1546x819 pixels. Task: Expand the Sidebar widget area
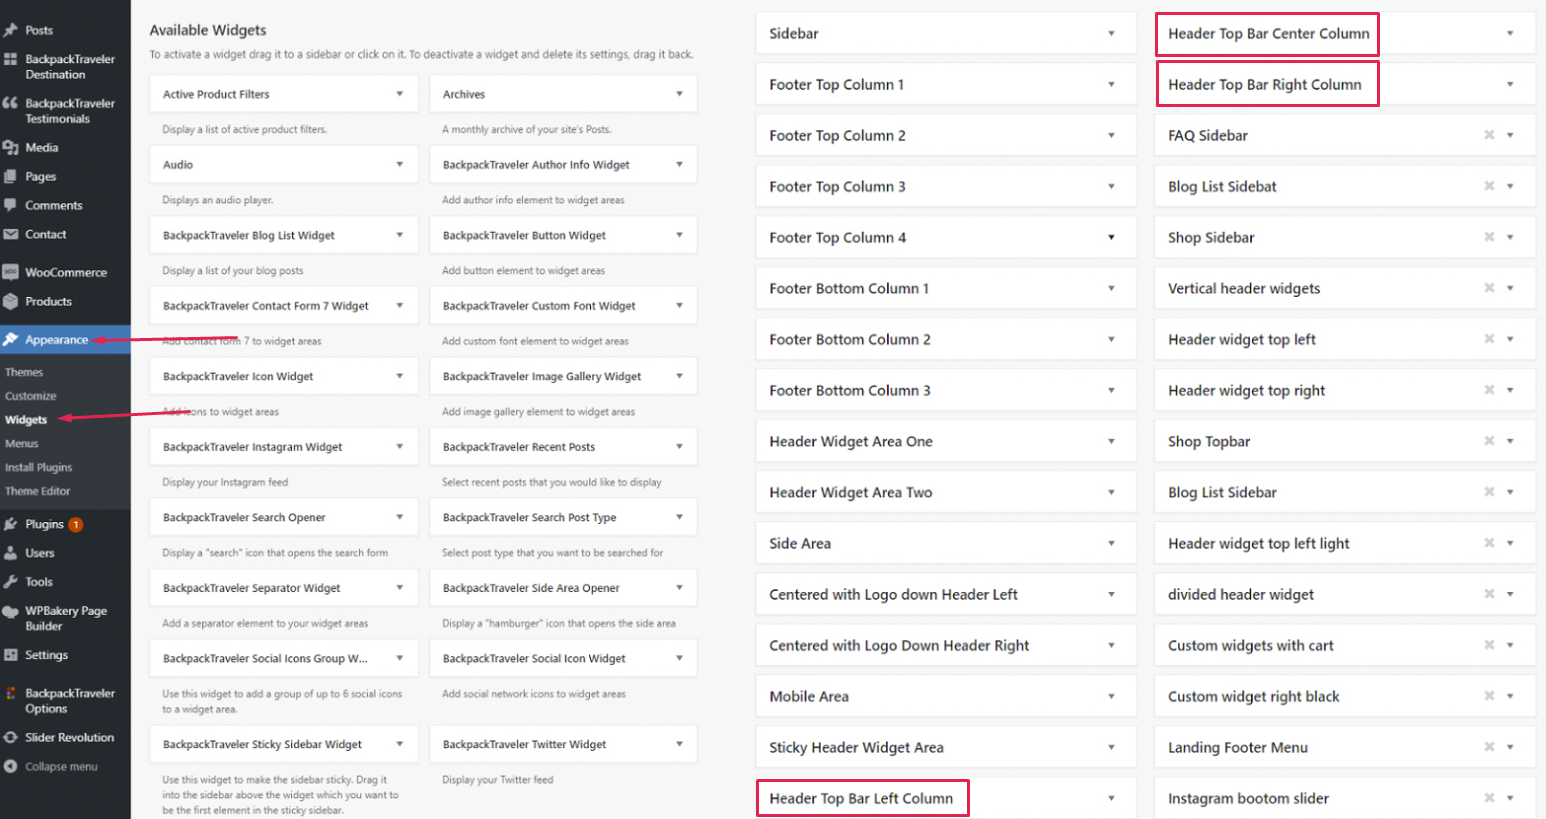click(x=1111, y=33)
